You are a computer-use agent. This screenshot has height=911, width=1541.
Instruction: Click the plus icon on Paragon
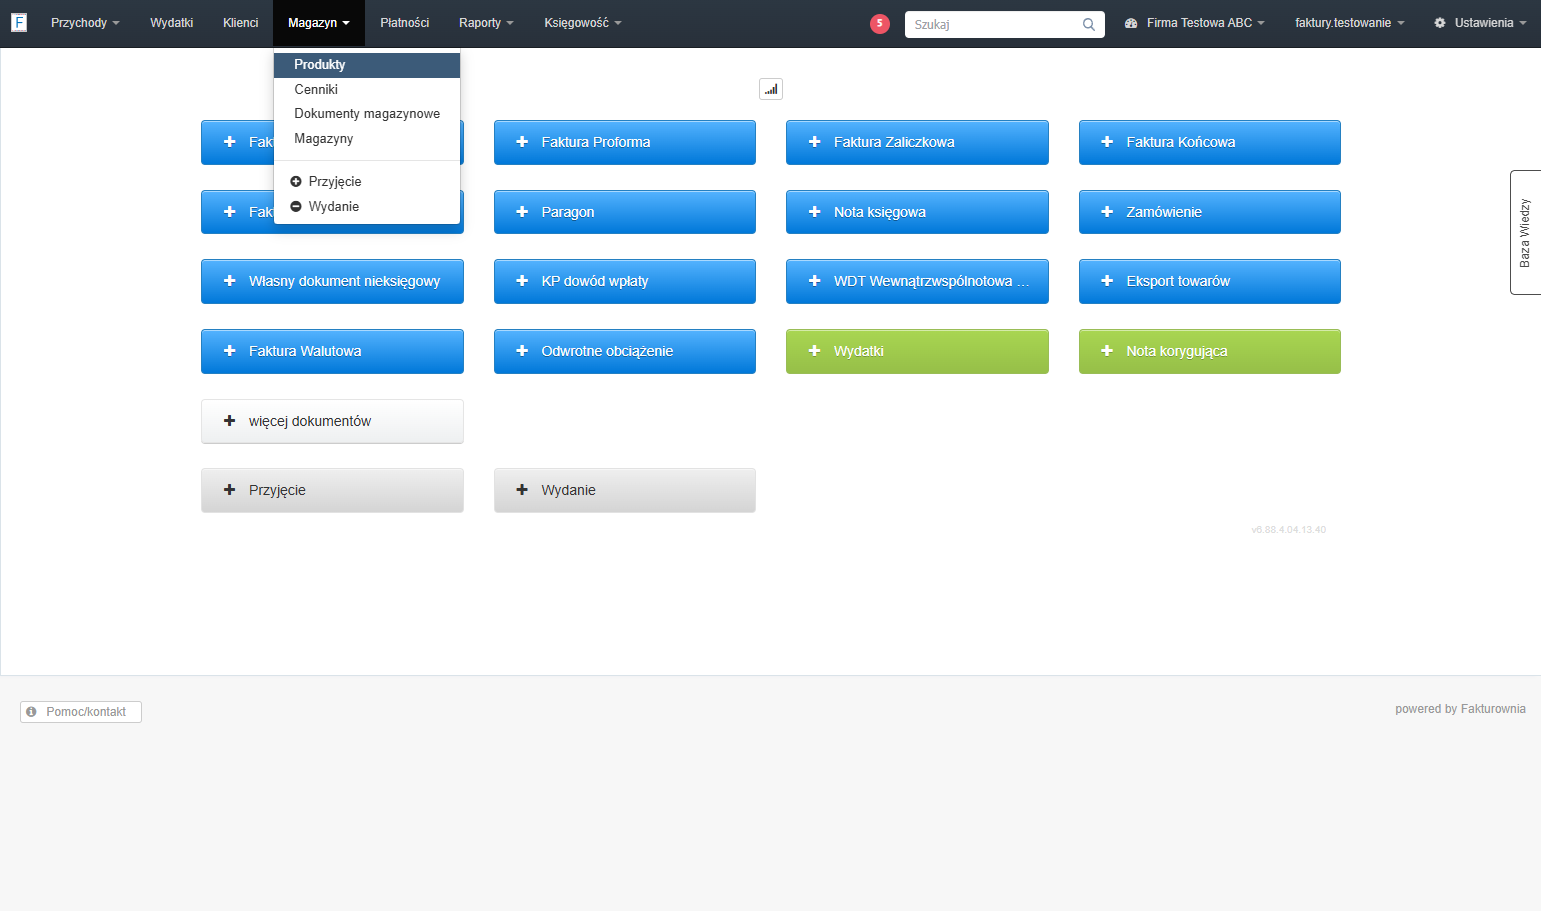coord(522,212)
